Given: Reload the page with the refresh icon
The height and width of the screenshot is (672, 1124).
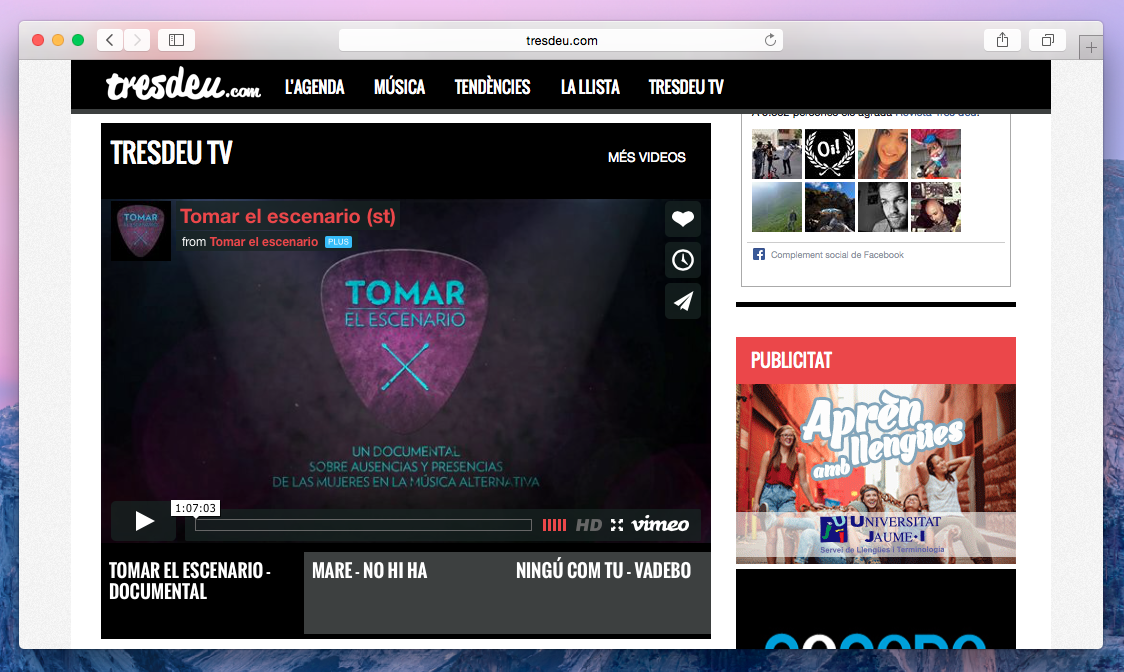Looking at the screenshot, I should [770, 40].
